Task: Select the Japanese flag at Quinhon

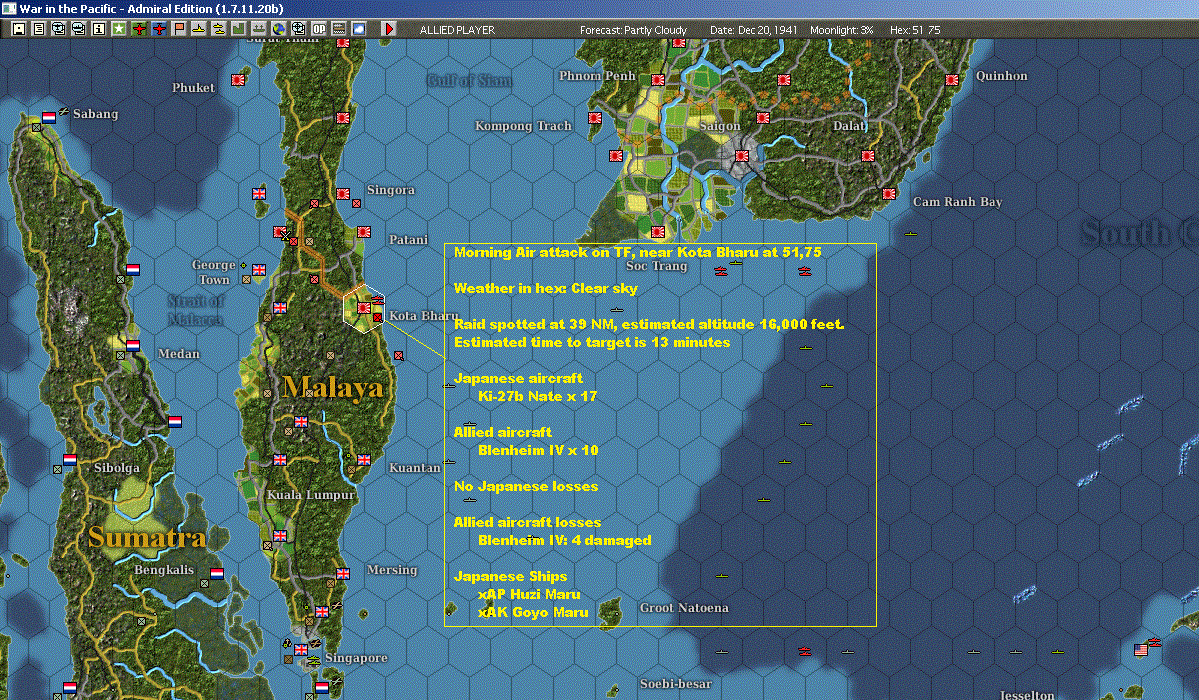Action: [x=952, y=80]
